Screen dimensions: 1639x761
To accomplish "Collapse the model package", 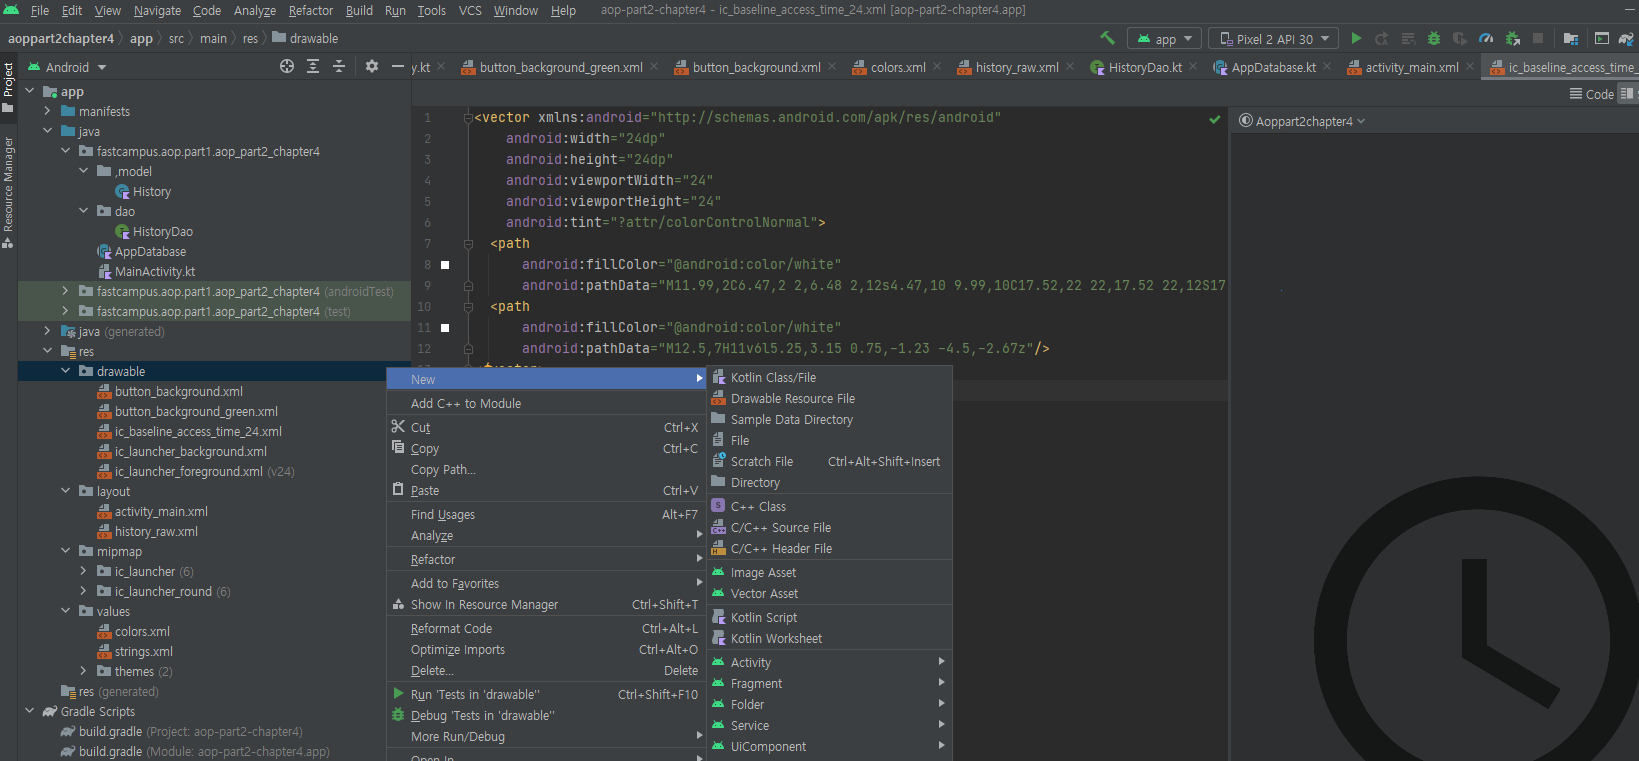I will (84, 171).
